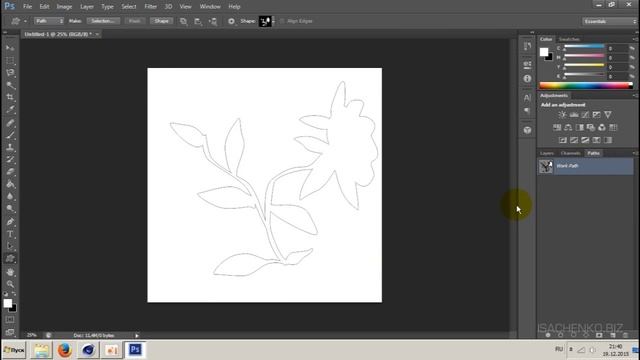Select the Rectangular Marquee tool
The image size is (640, 360).
point(10,61)
